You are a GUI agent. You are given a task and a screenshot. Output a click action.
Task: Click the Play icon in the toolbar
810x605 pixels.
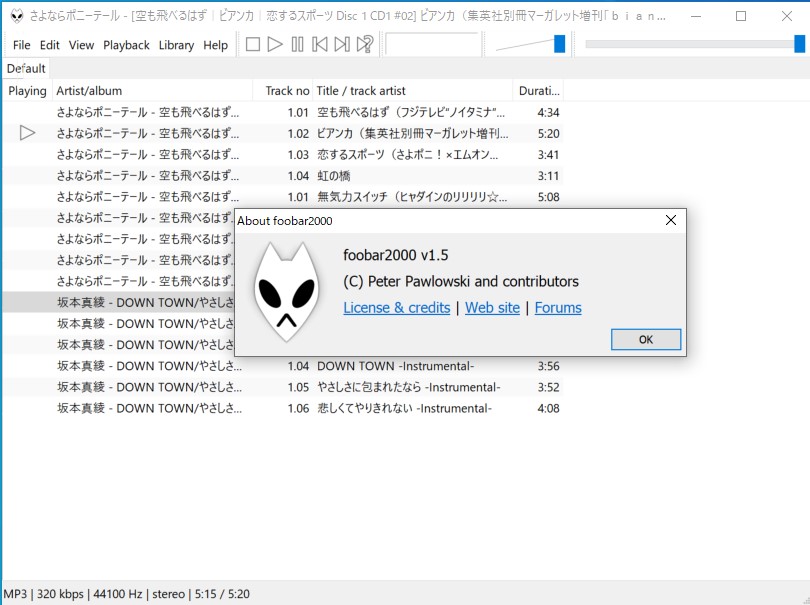tap(275, 44)
